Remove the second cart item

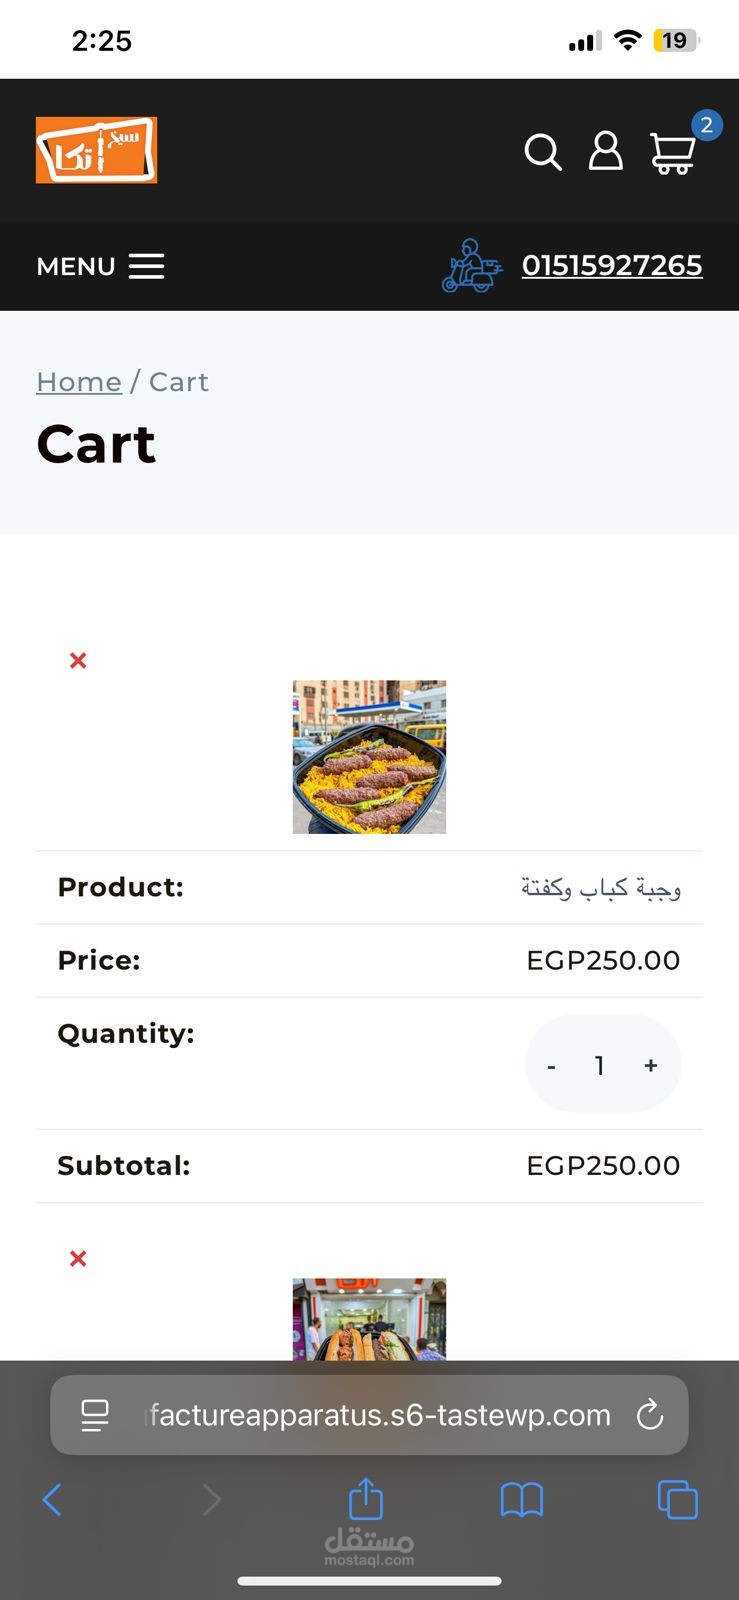78,1258
